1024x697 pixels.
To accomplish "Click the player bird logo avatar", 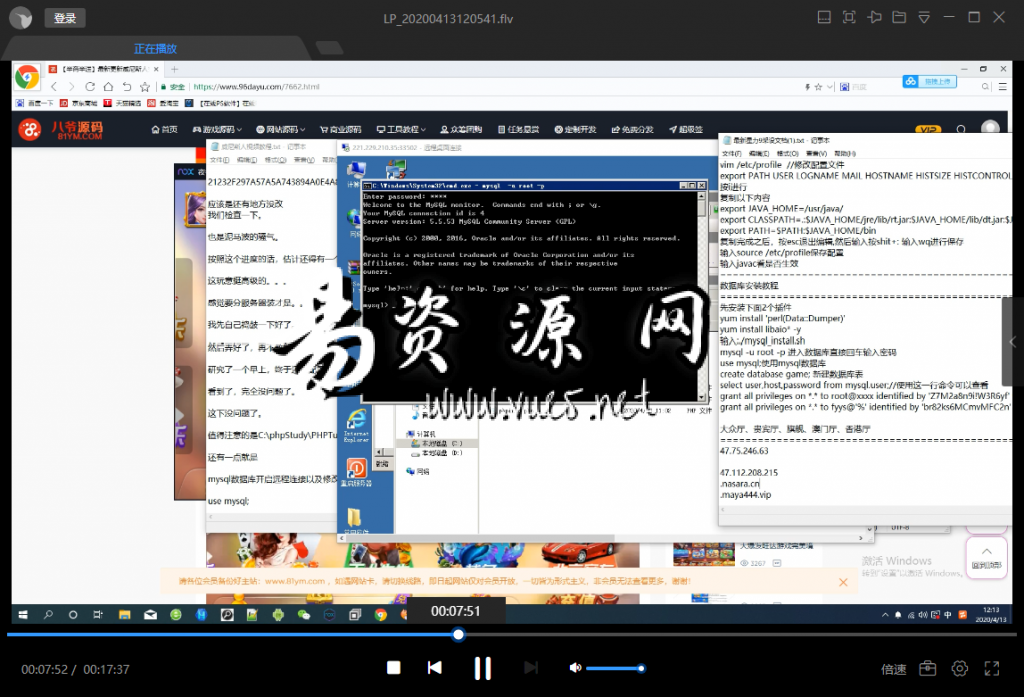I will (21, 18).
